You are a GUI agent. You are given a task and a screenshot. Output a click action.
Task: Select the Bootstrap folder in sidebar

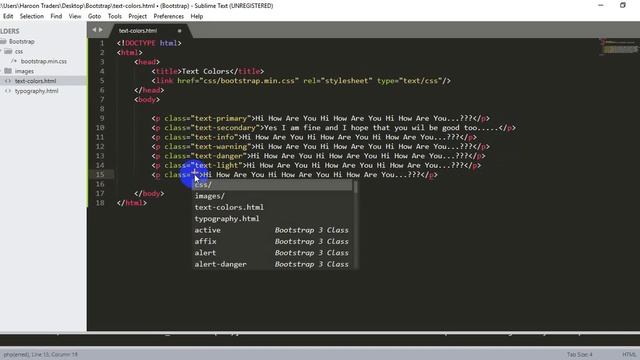(22, 41)
